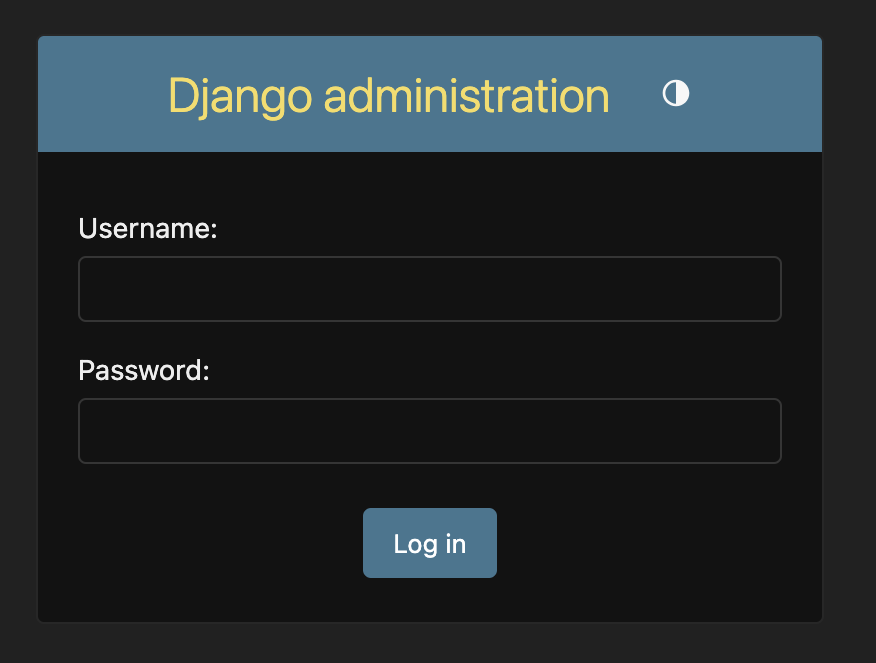The height and width of the screenshot is (663, 876).
Task: Select the Username: label text
Action: click(x=147, y=228)
